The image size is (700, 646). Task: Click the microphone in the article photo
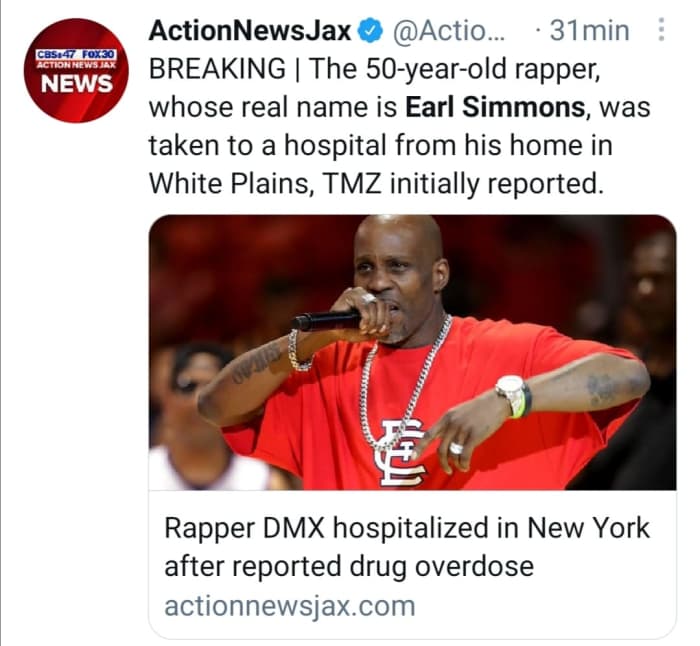click(x=326, y=321)
